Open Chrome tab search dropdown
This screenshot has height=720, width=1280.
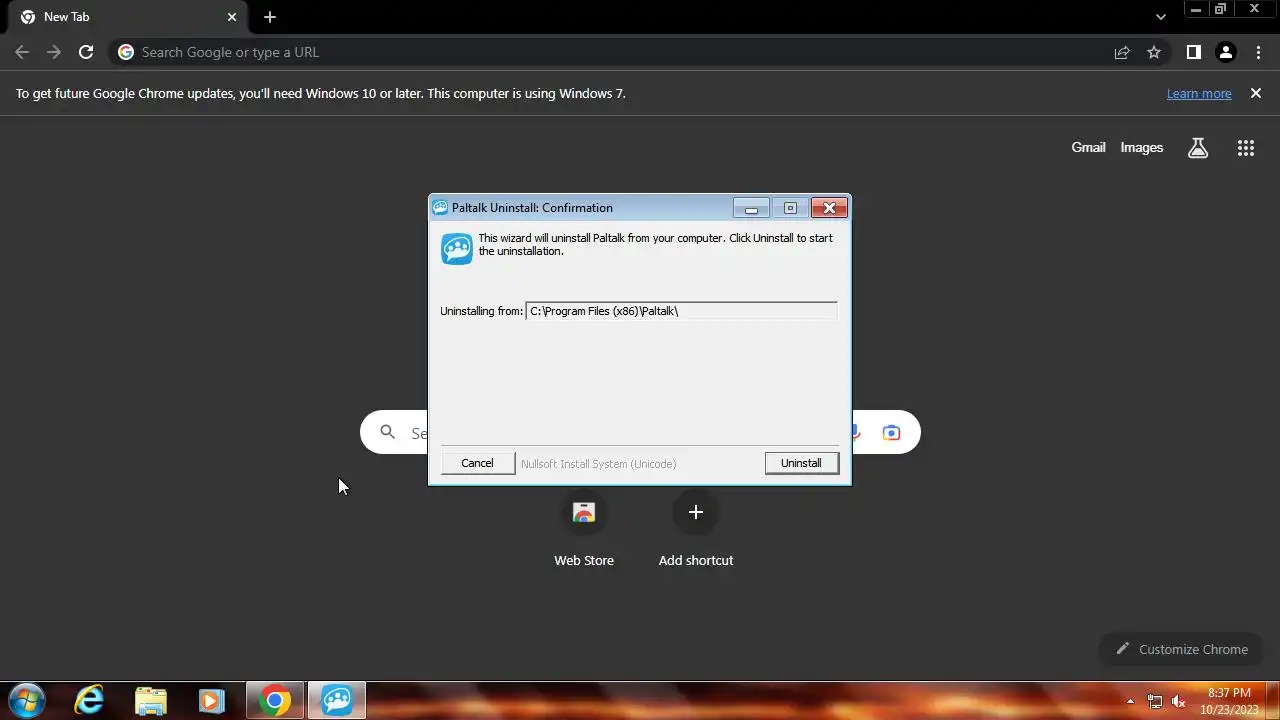1160,17
